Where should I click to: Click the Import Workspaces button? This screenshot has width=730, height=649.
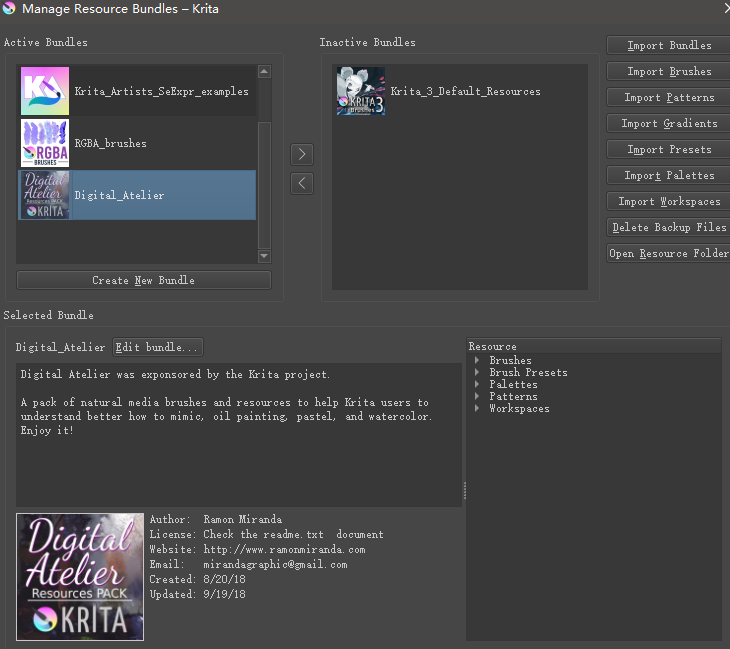point(669,202)
